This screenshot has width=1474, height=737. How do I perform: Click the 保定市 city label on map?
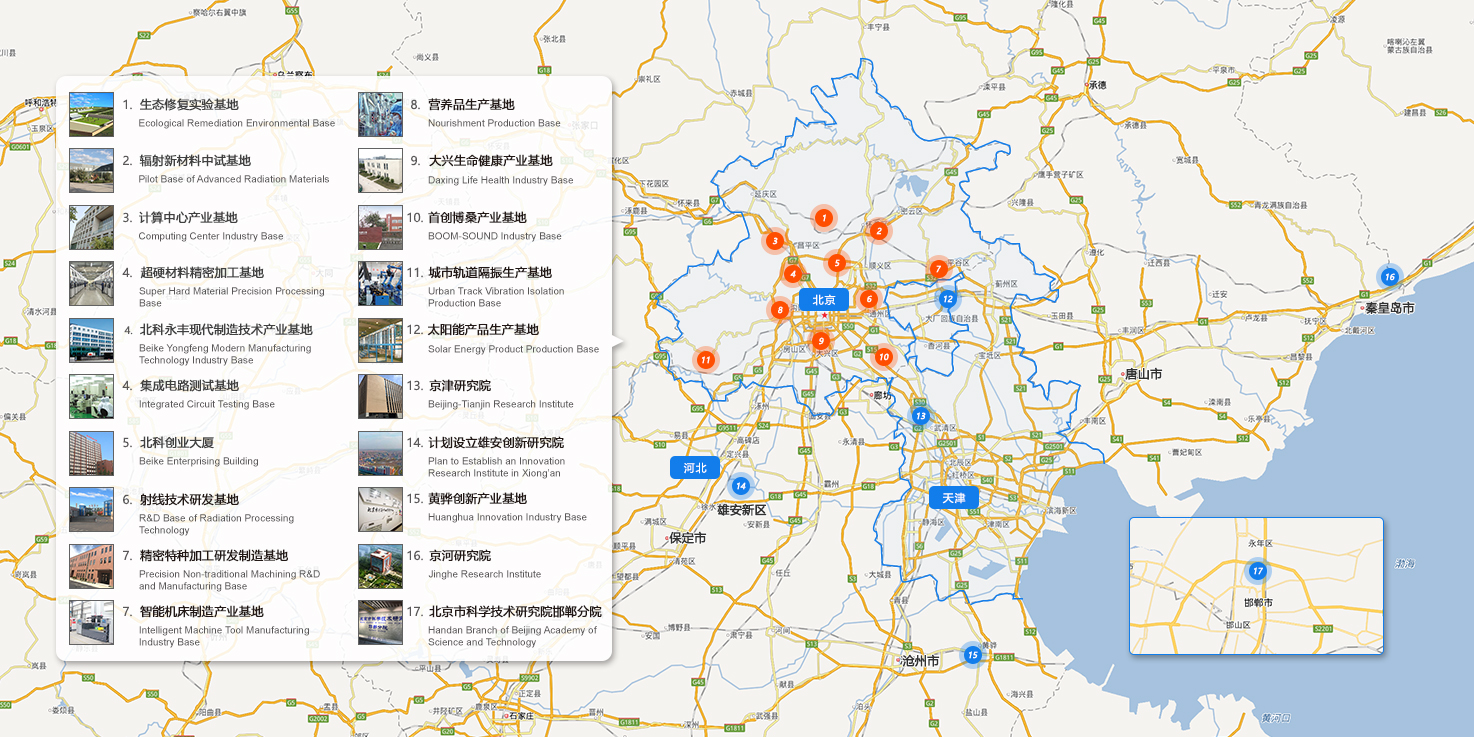coord(688,537)
